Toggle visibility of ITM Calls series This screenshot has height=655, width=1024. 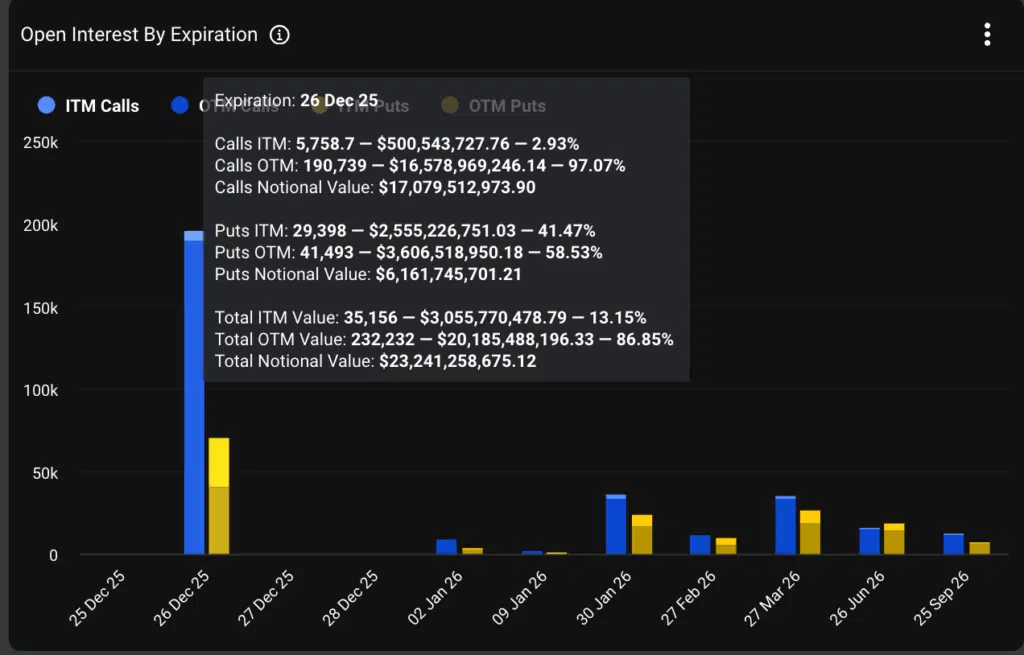[x=46, y=105]
